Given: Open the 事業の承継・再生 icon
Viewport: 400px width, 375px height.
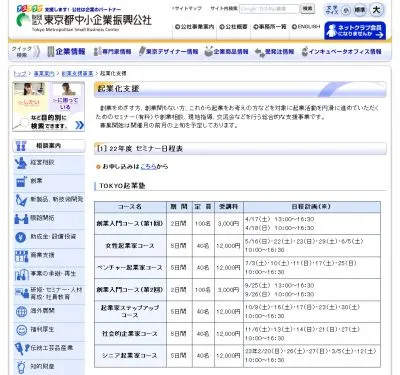Looking at the screenshot, I should click(x=22, y=274).
